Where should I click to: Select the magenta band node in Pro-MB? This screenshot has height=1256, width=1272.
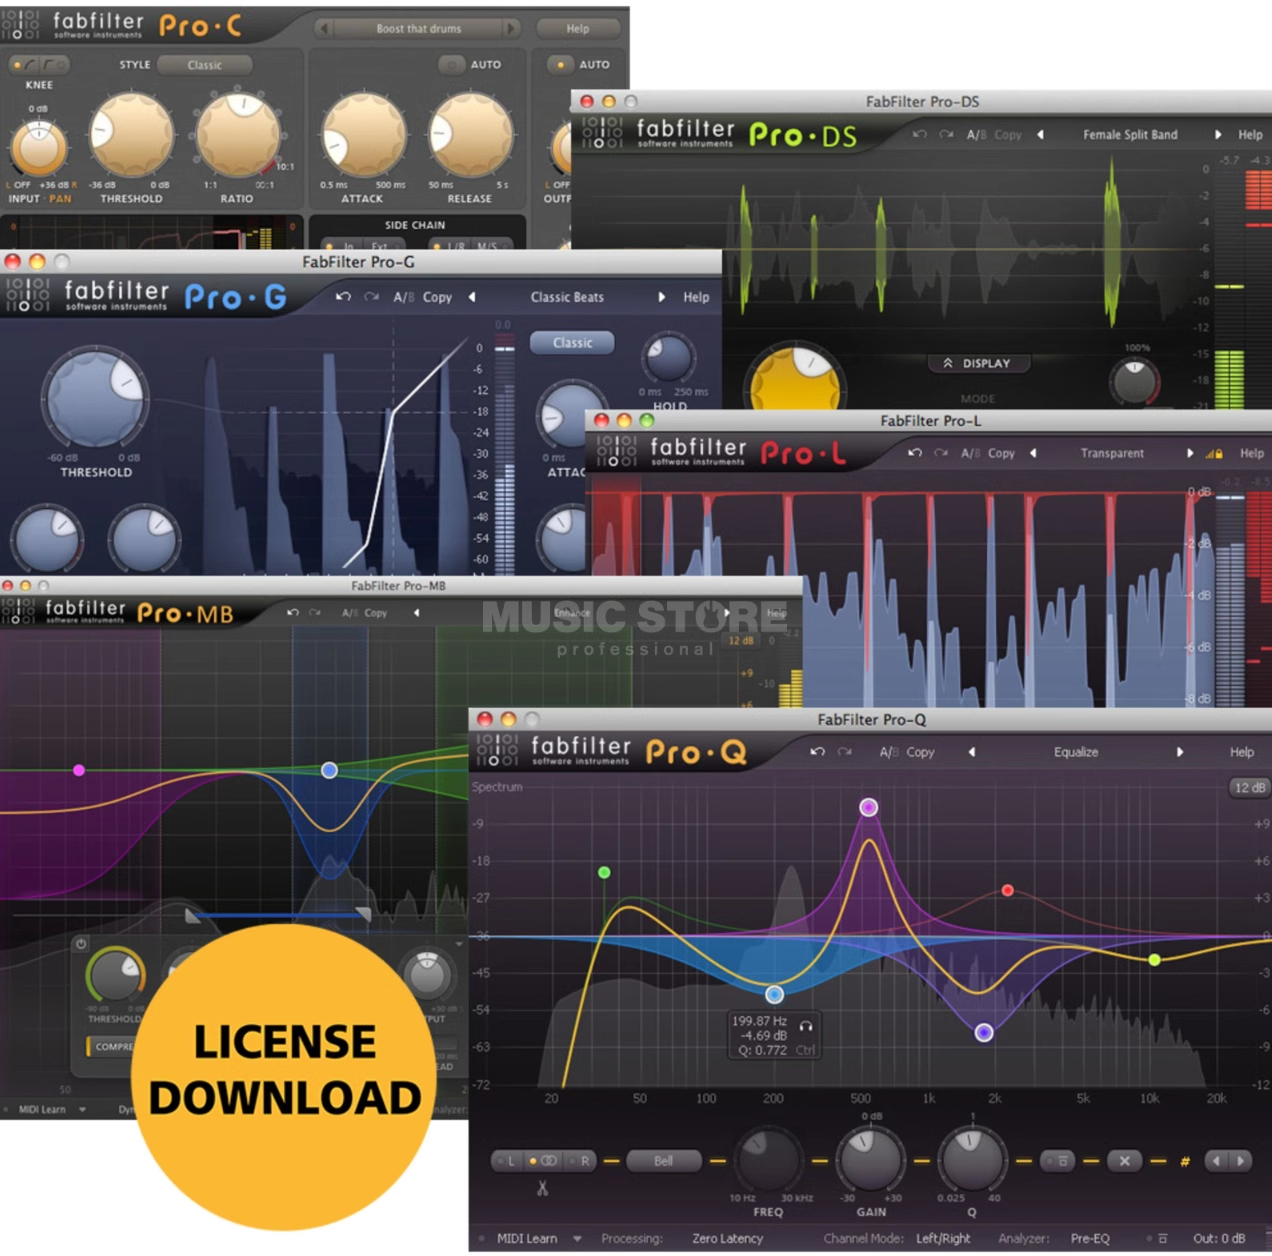(x=79, y=770)
